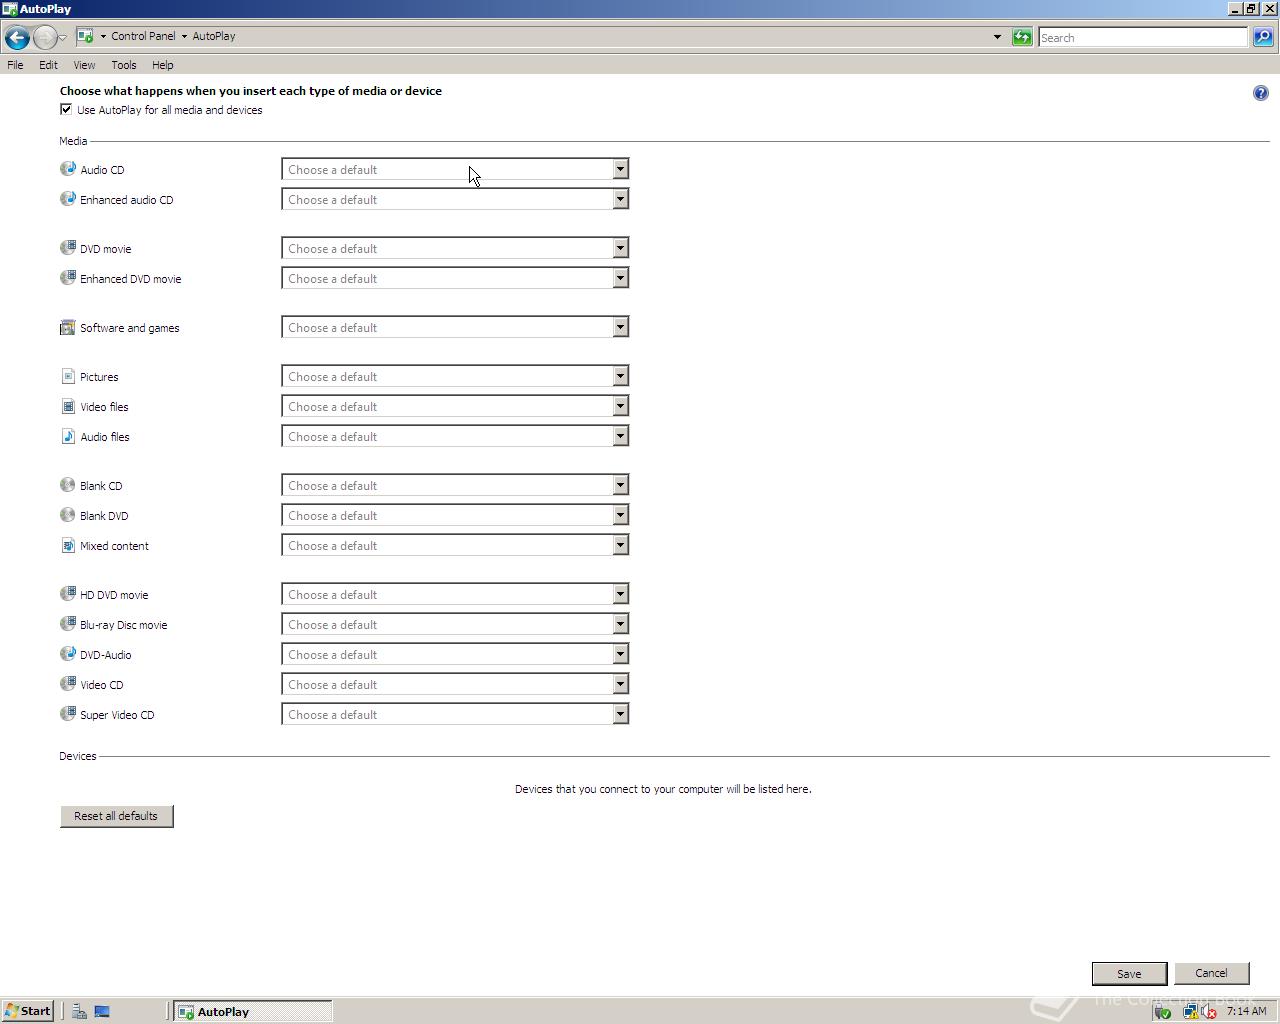
Task: Click the DVD movie icon
Action: pyautogui.click(x=68, y=248)
